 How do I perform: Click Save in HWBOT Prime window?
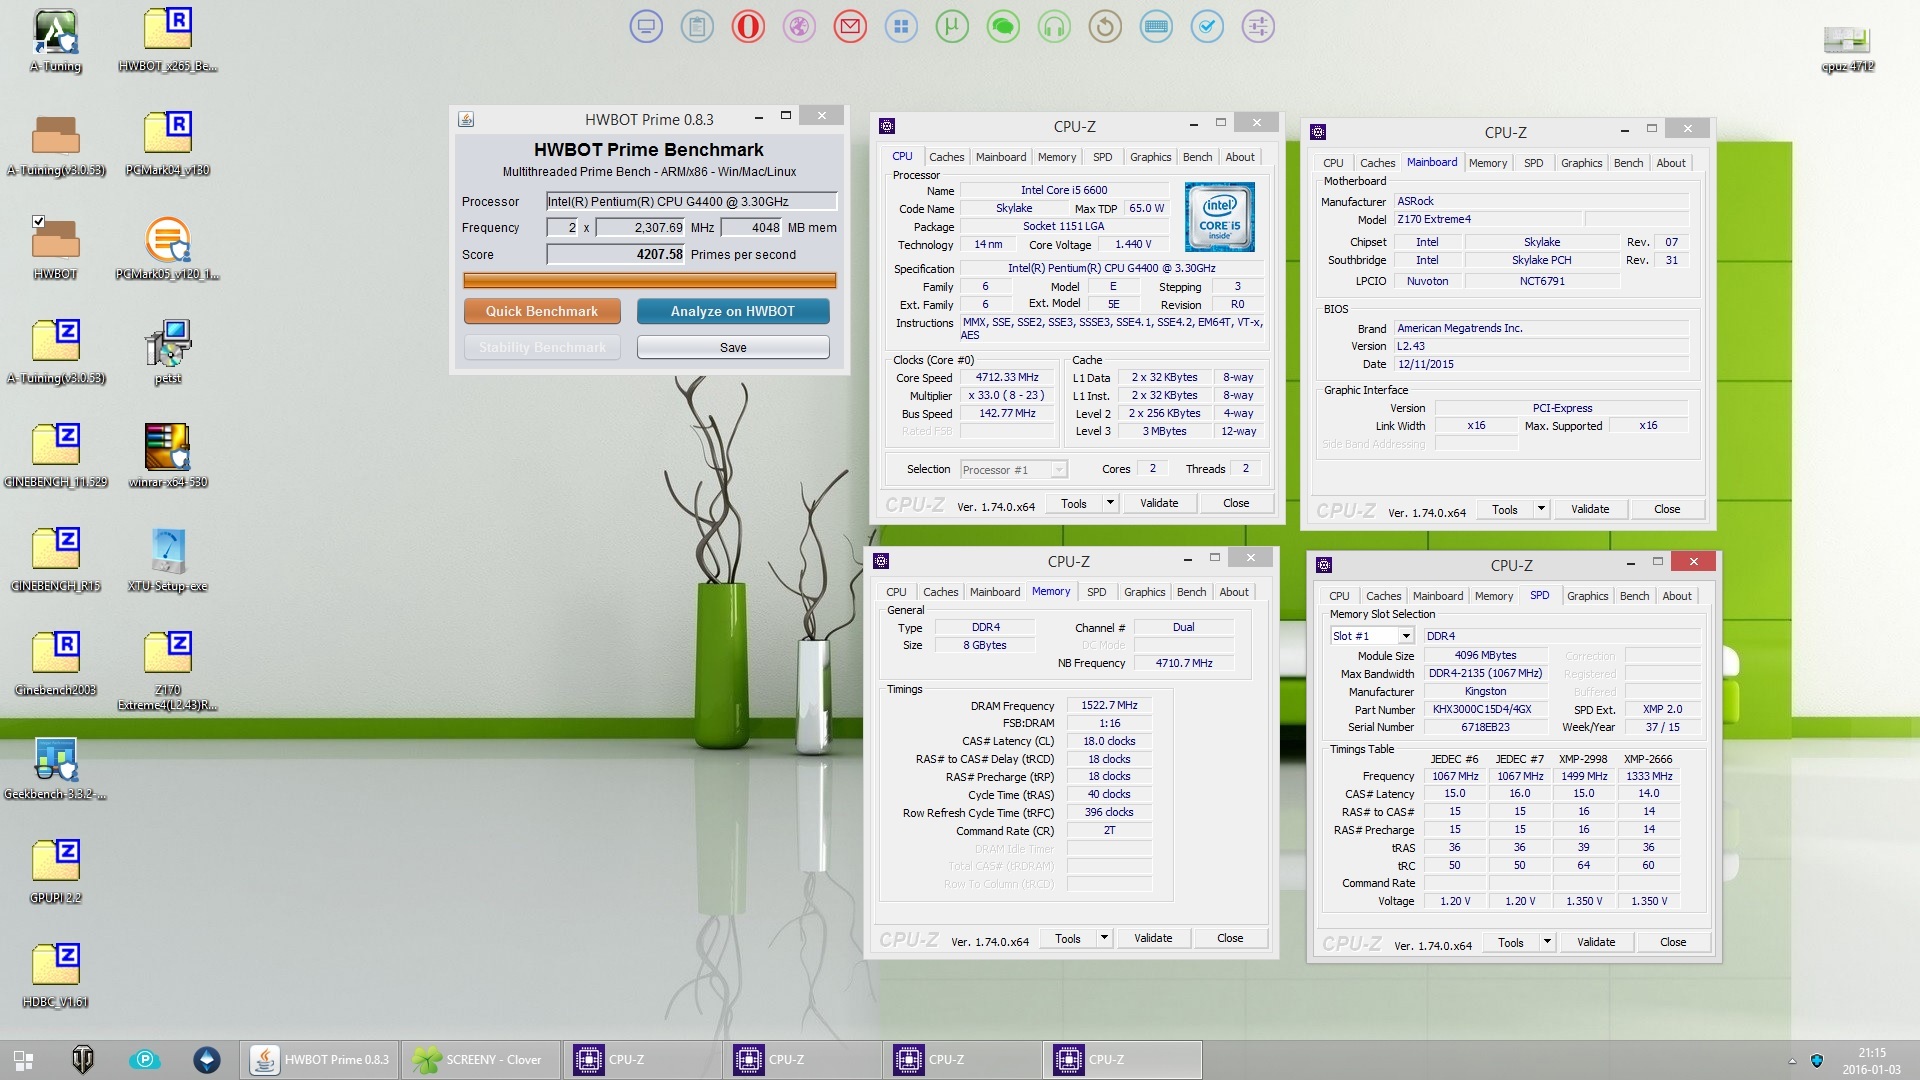coord(733,347)
